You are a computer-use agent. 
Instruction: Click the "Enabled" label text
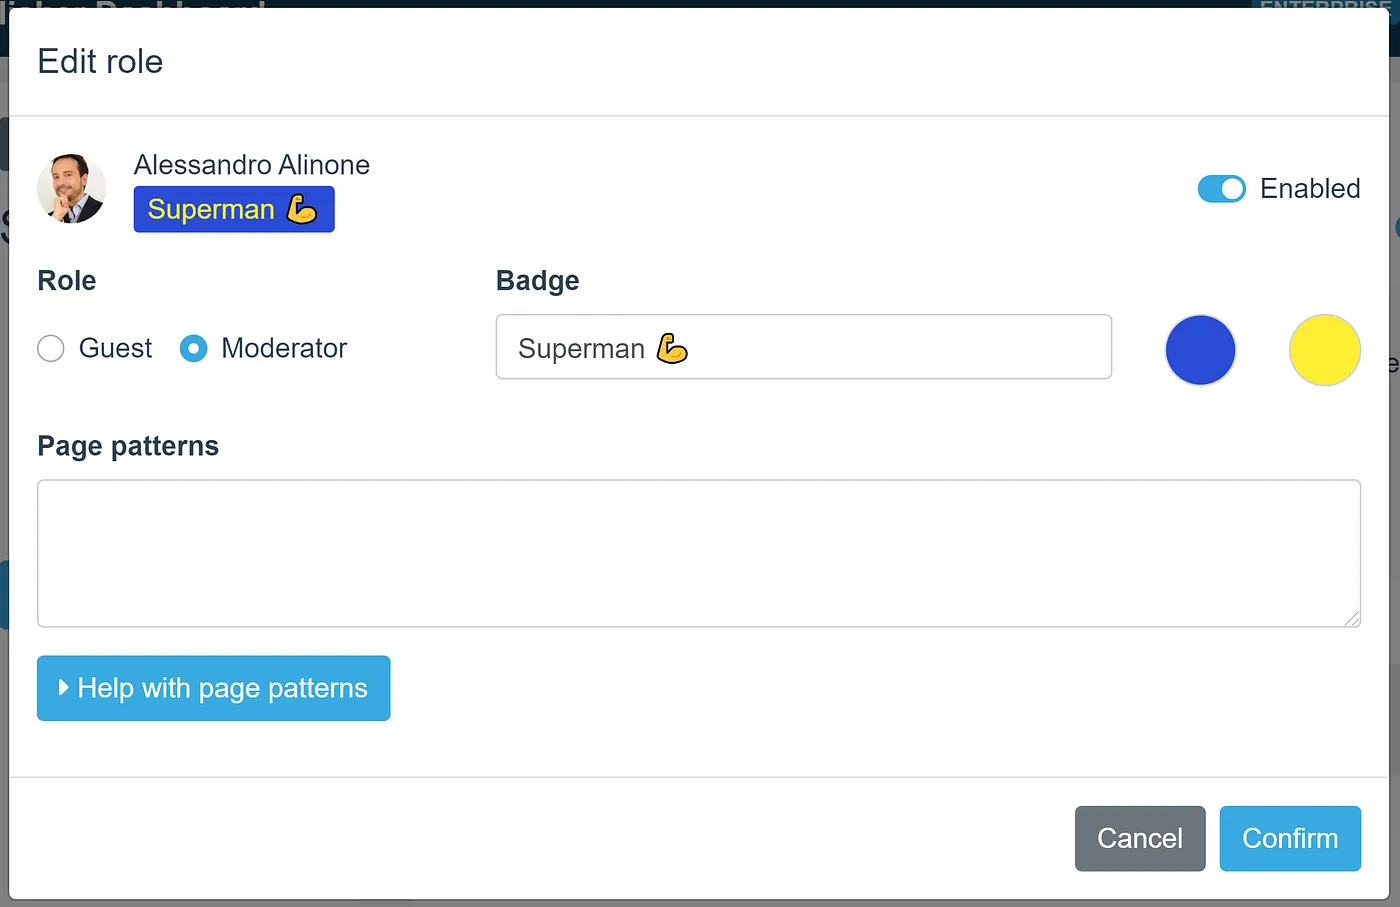[x=1310, y=189]
